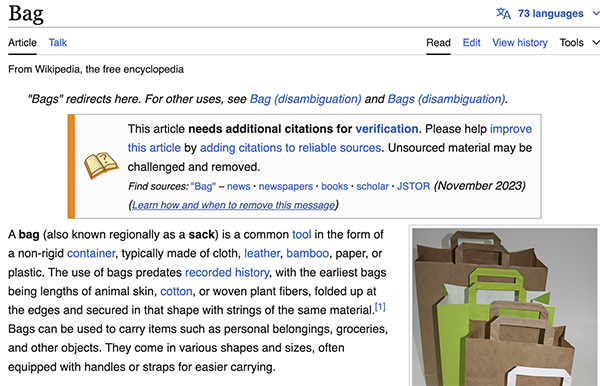Open the cotton link

[x=176, y=291]
